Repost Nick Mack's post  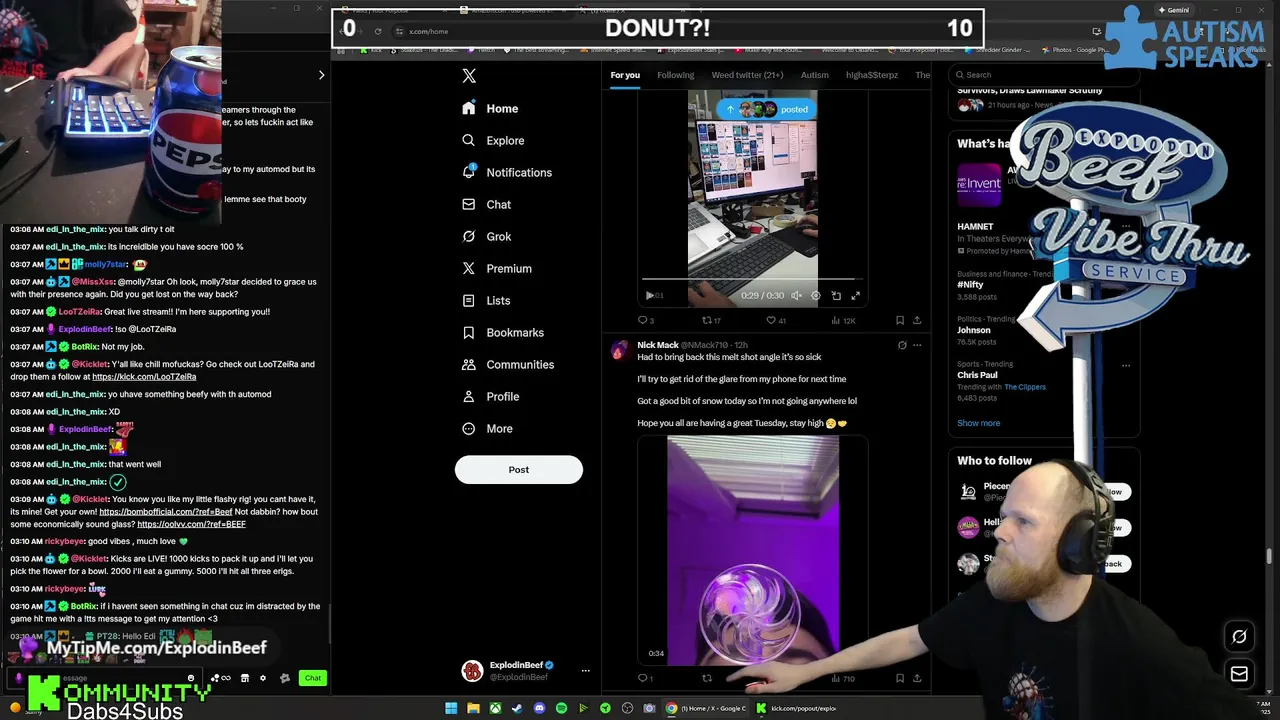click(707, 678)
